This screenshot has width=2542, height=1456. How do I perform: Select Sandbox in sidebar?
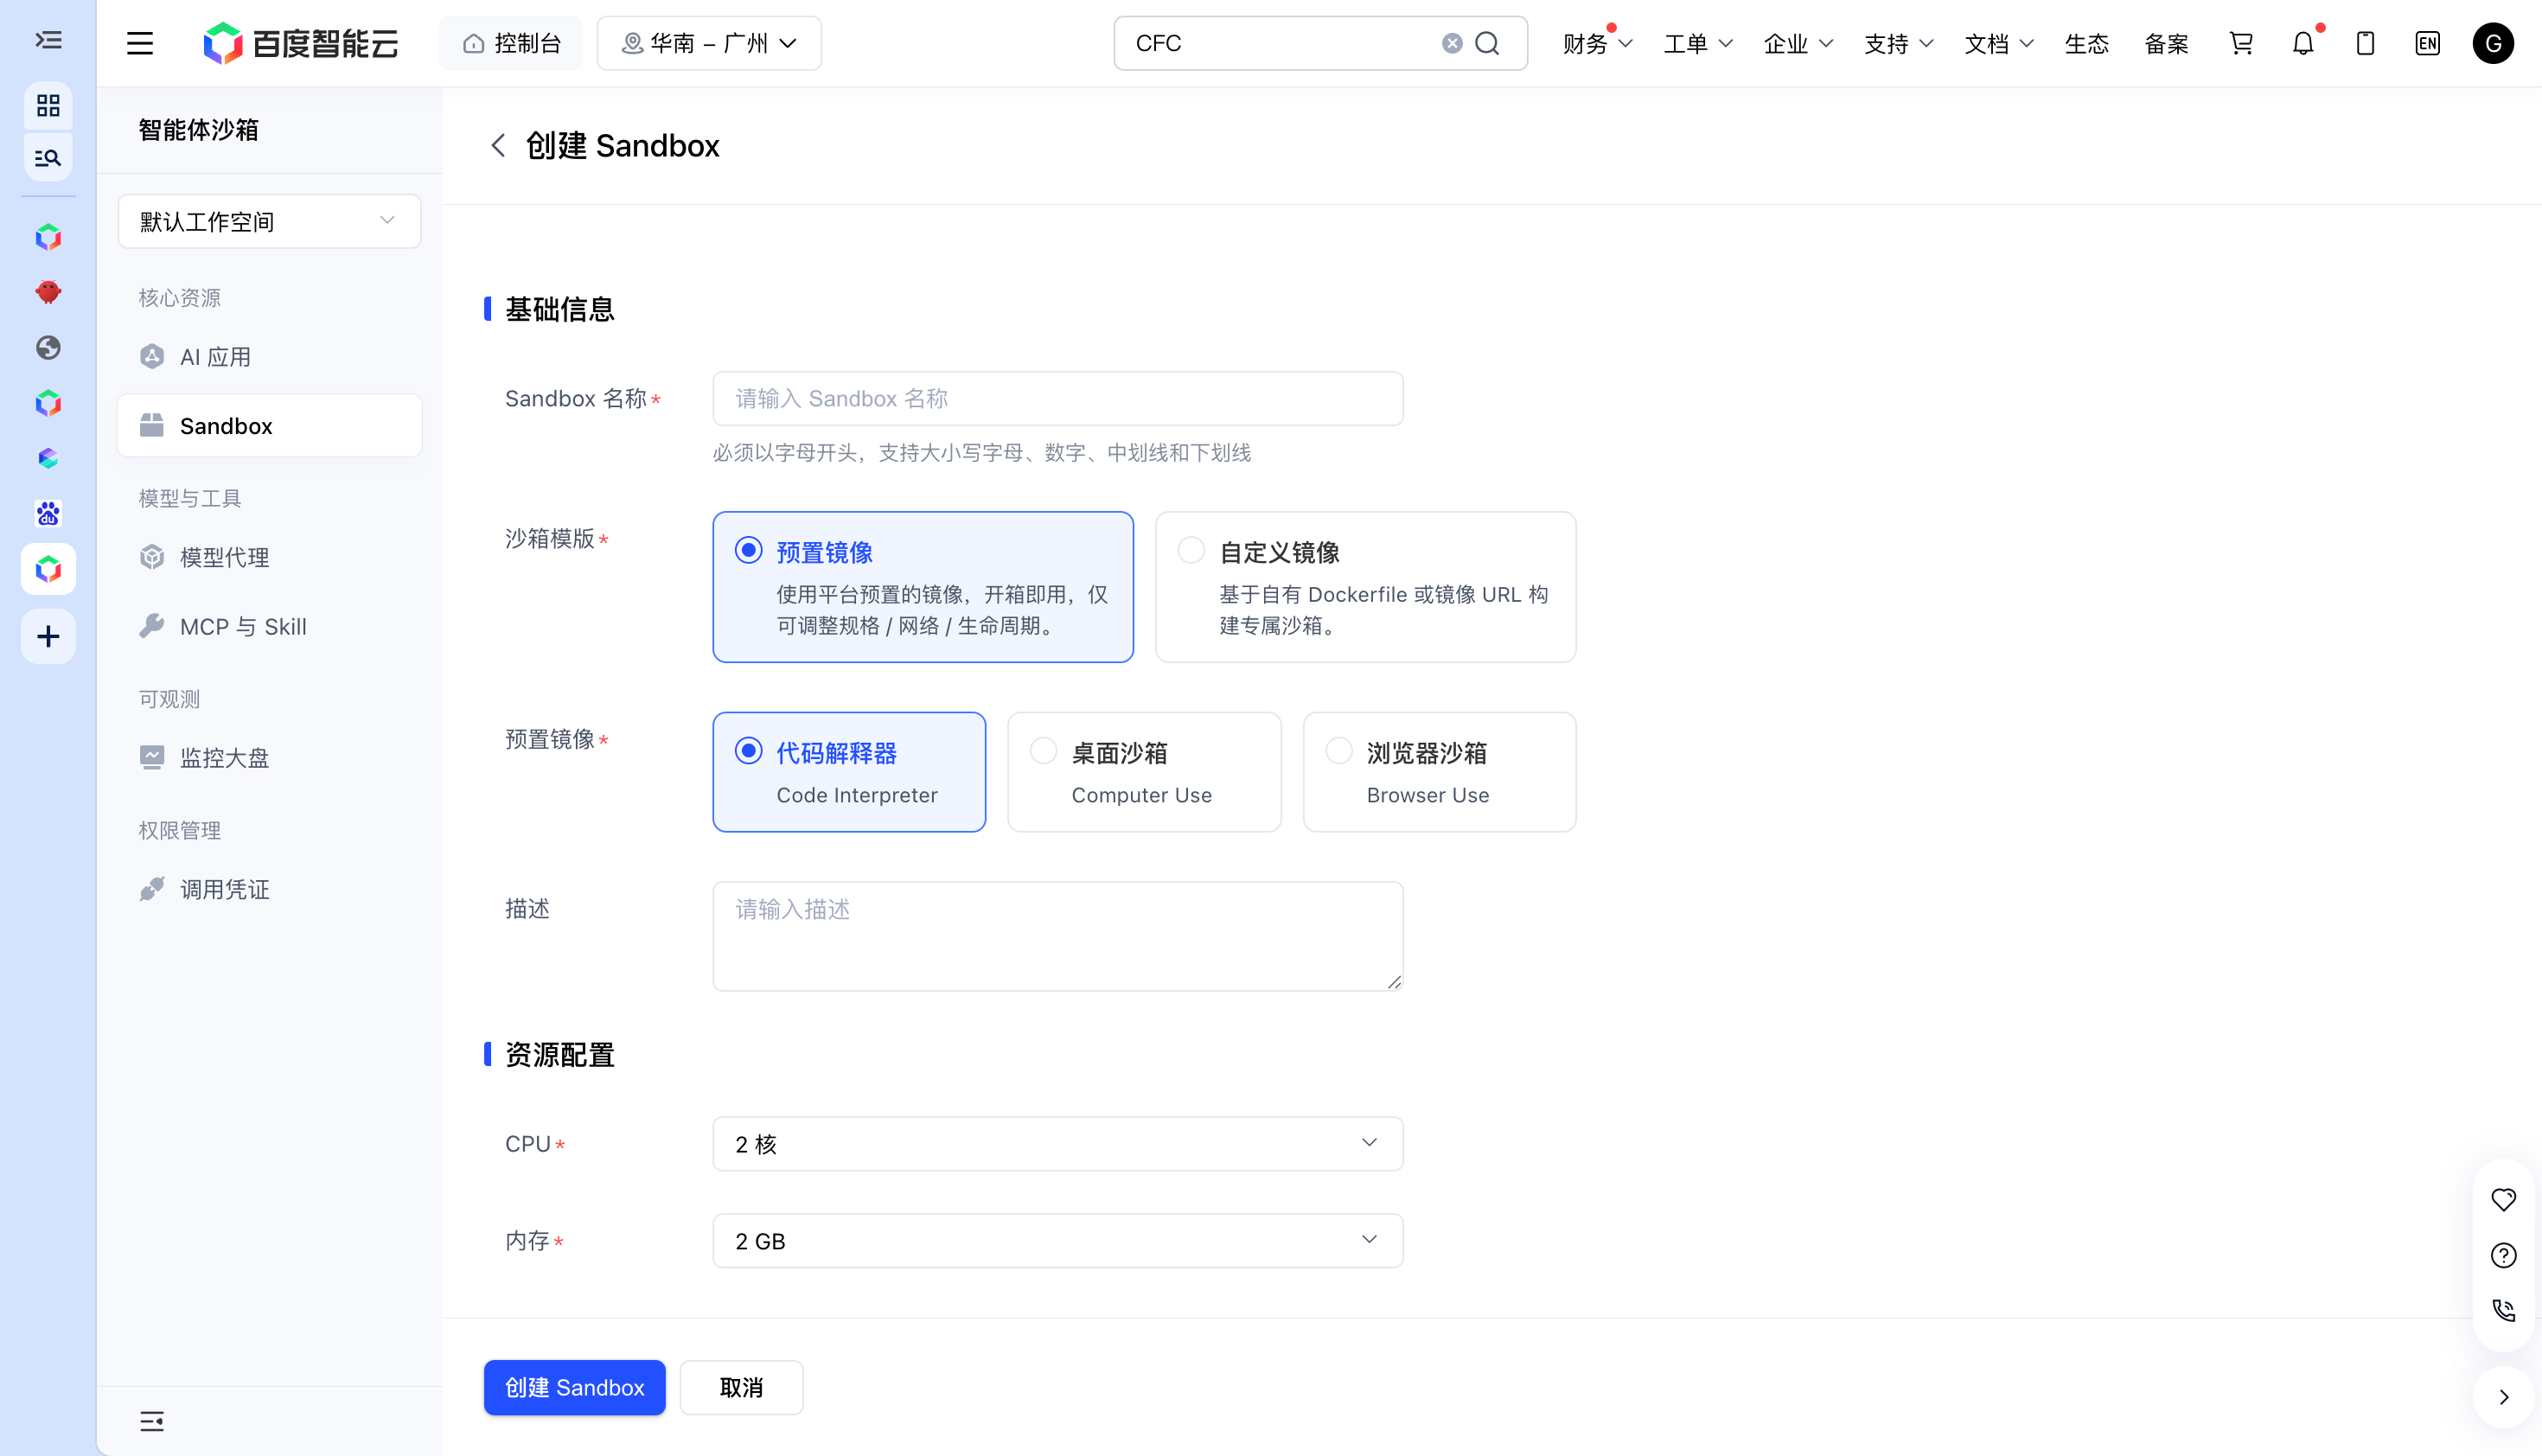click(269, 426)
